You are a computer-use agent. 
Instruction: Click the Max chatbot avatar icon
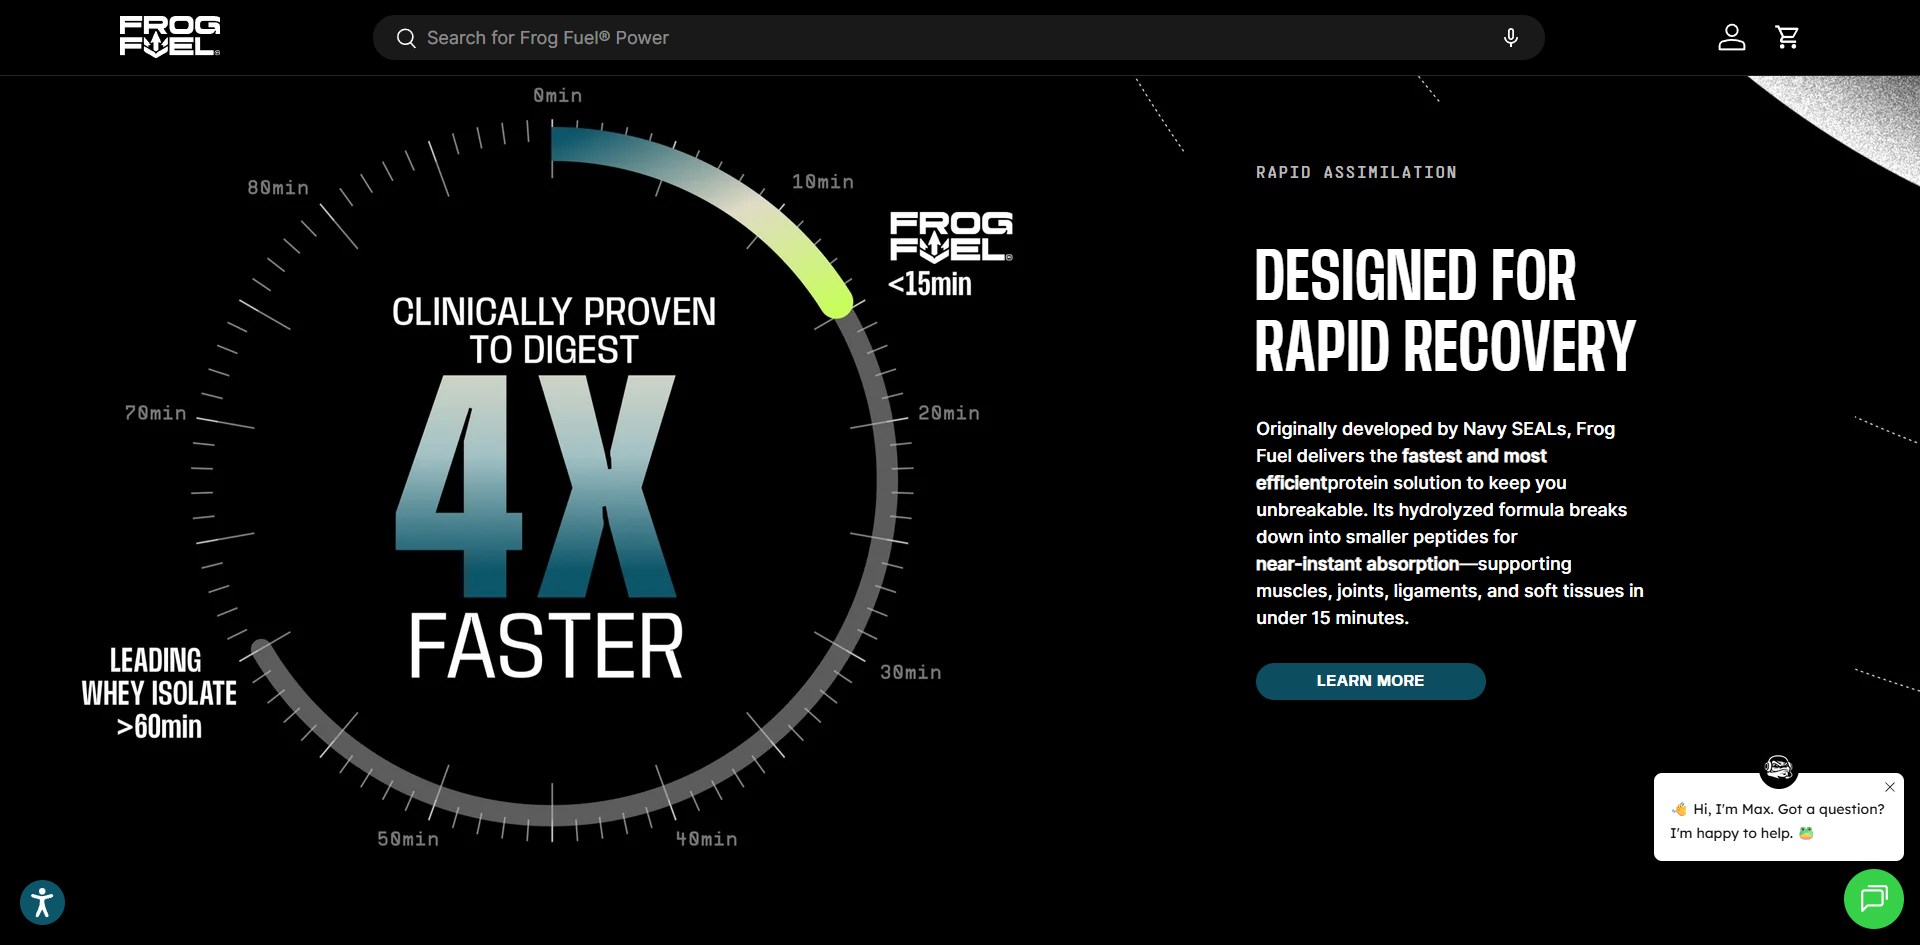1779,768
